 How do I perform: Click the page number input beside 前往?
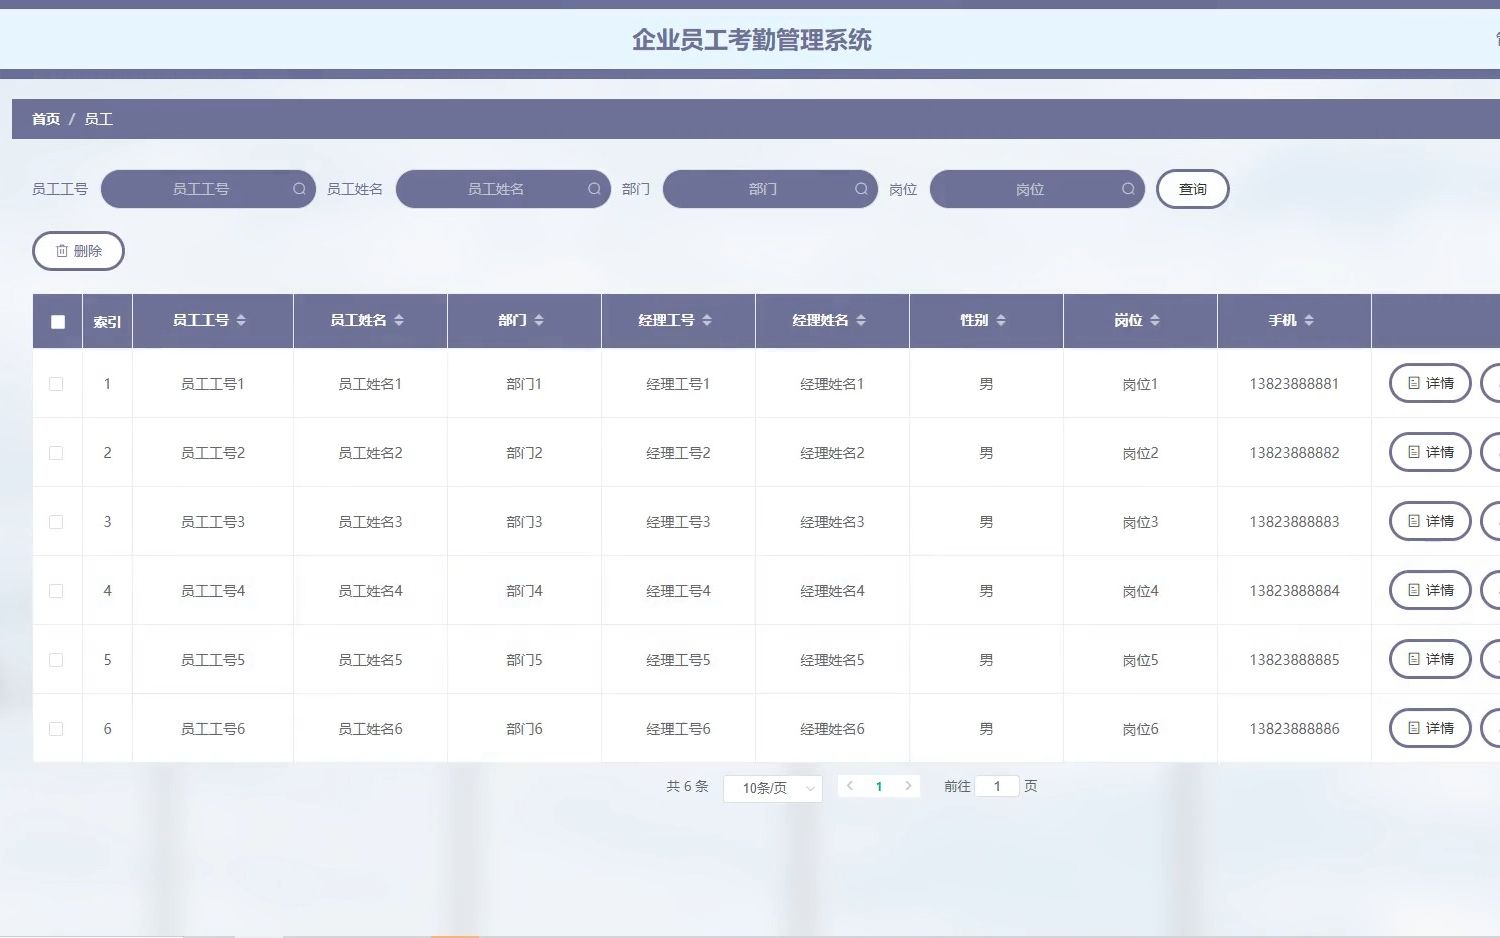997,786
